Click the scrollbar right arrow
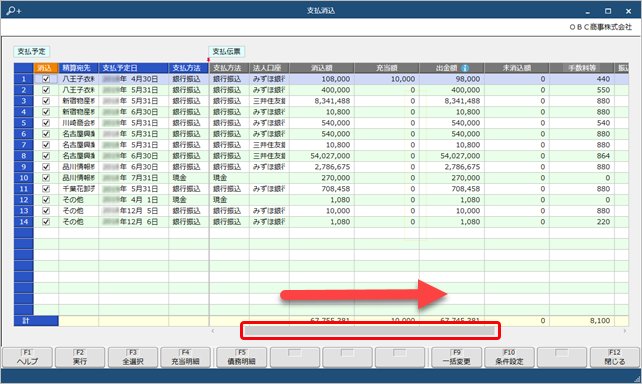This screenshot has width=642, height=384. click(x=625, y=331)
